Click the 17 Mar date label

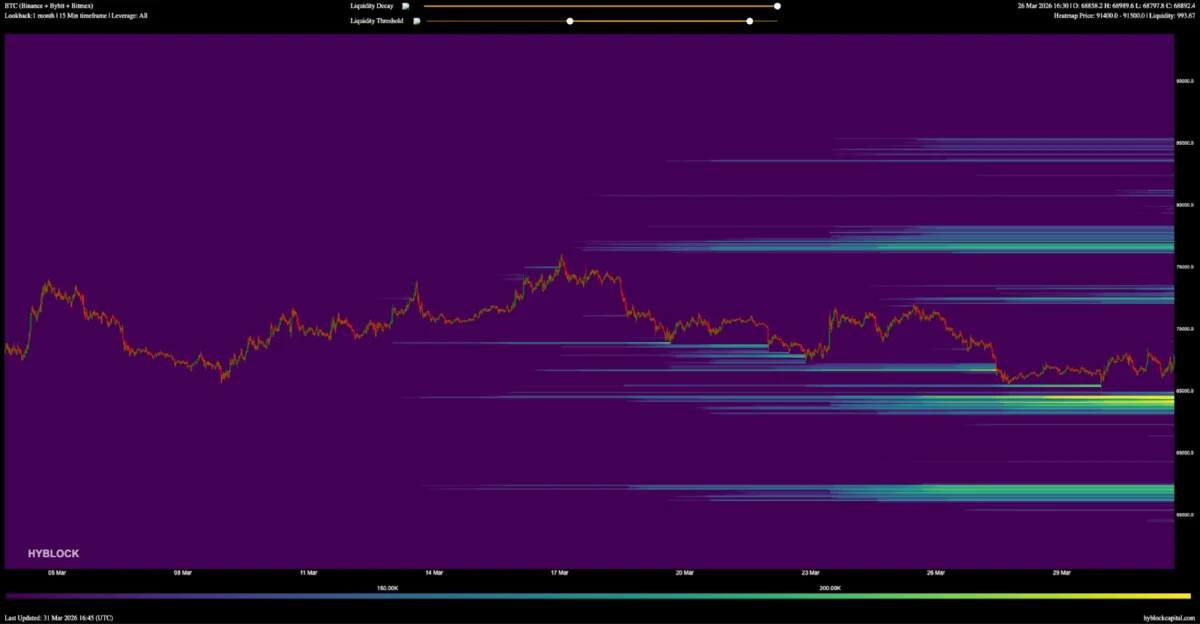(559, 573)
